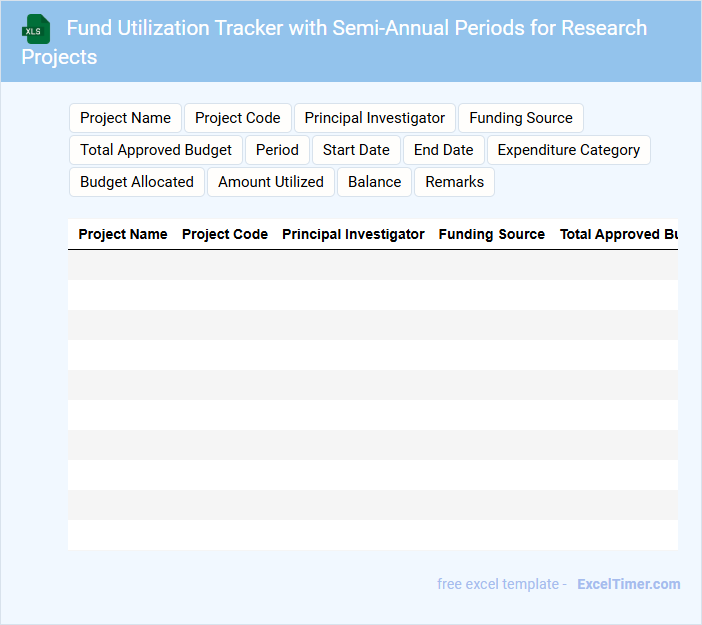This screenshot has height=625, width=702.
Task: Select the Project Name tag
Action: 125,118
